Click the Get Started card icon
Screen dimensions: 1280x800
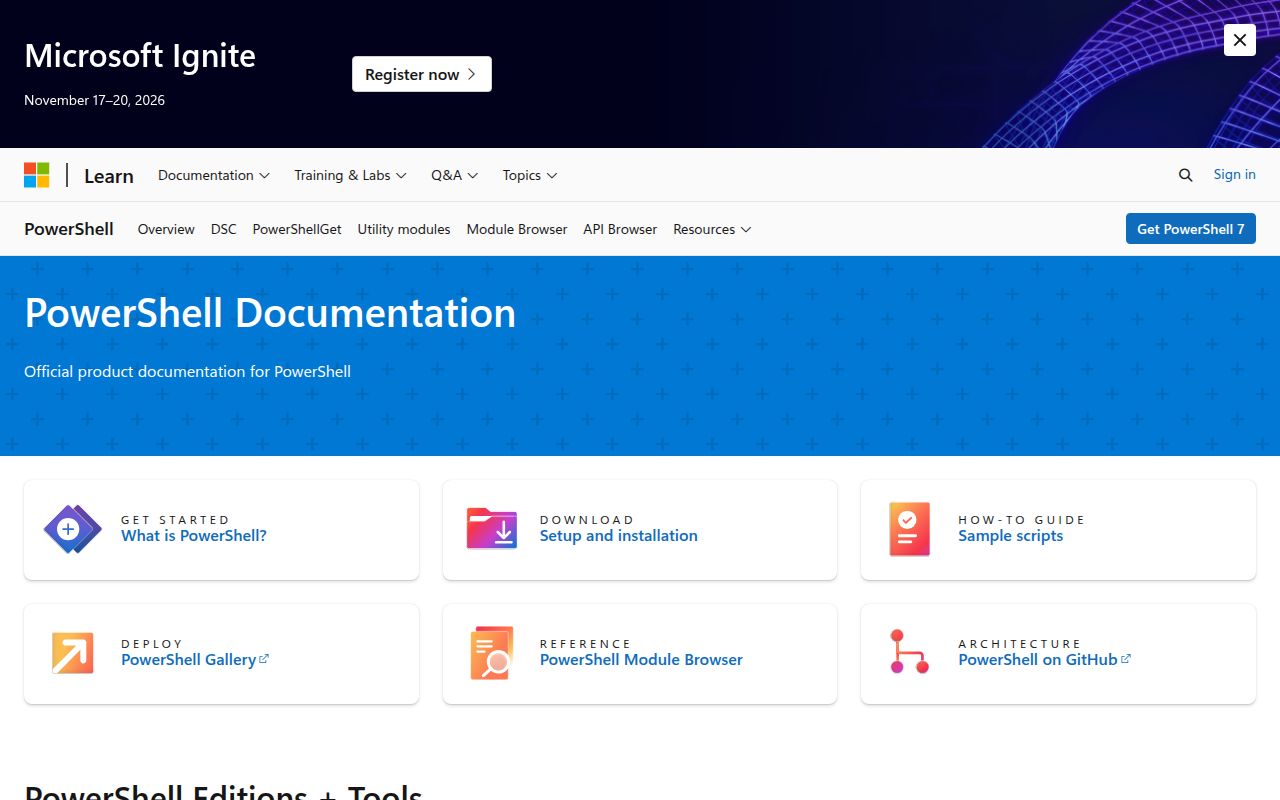tap(73, 529)
